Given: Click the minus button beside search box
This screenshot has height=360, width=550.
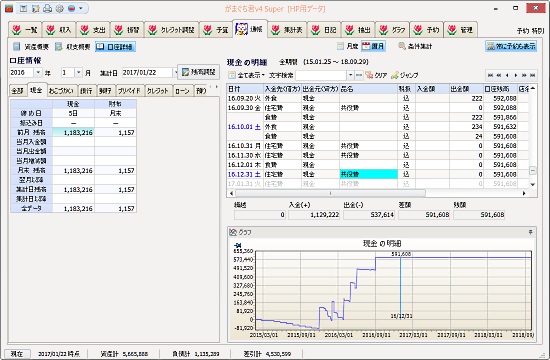Looking at the screenshot, I should pyautogui.click(x=358, y=75).
